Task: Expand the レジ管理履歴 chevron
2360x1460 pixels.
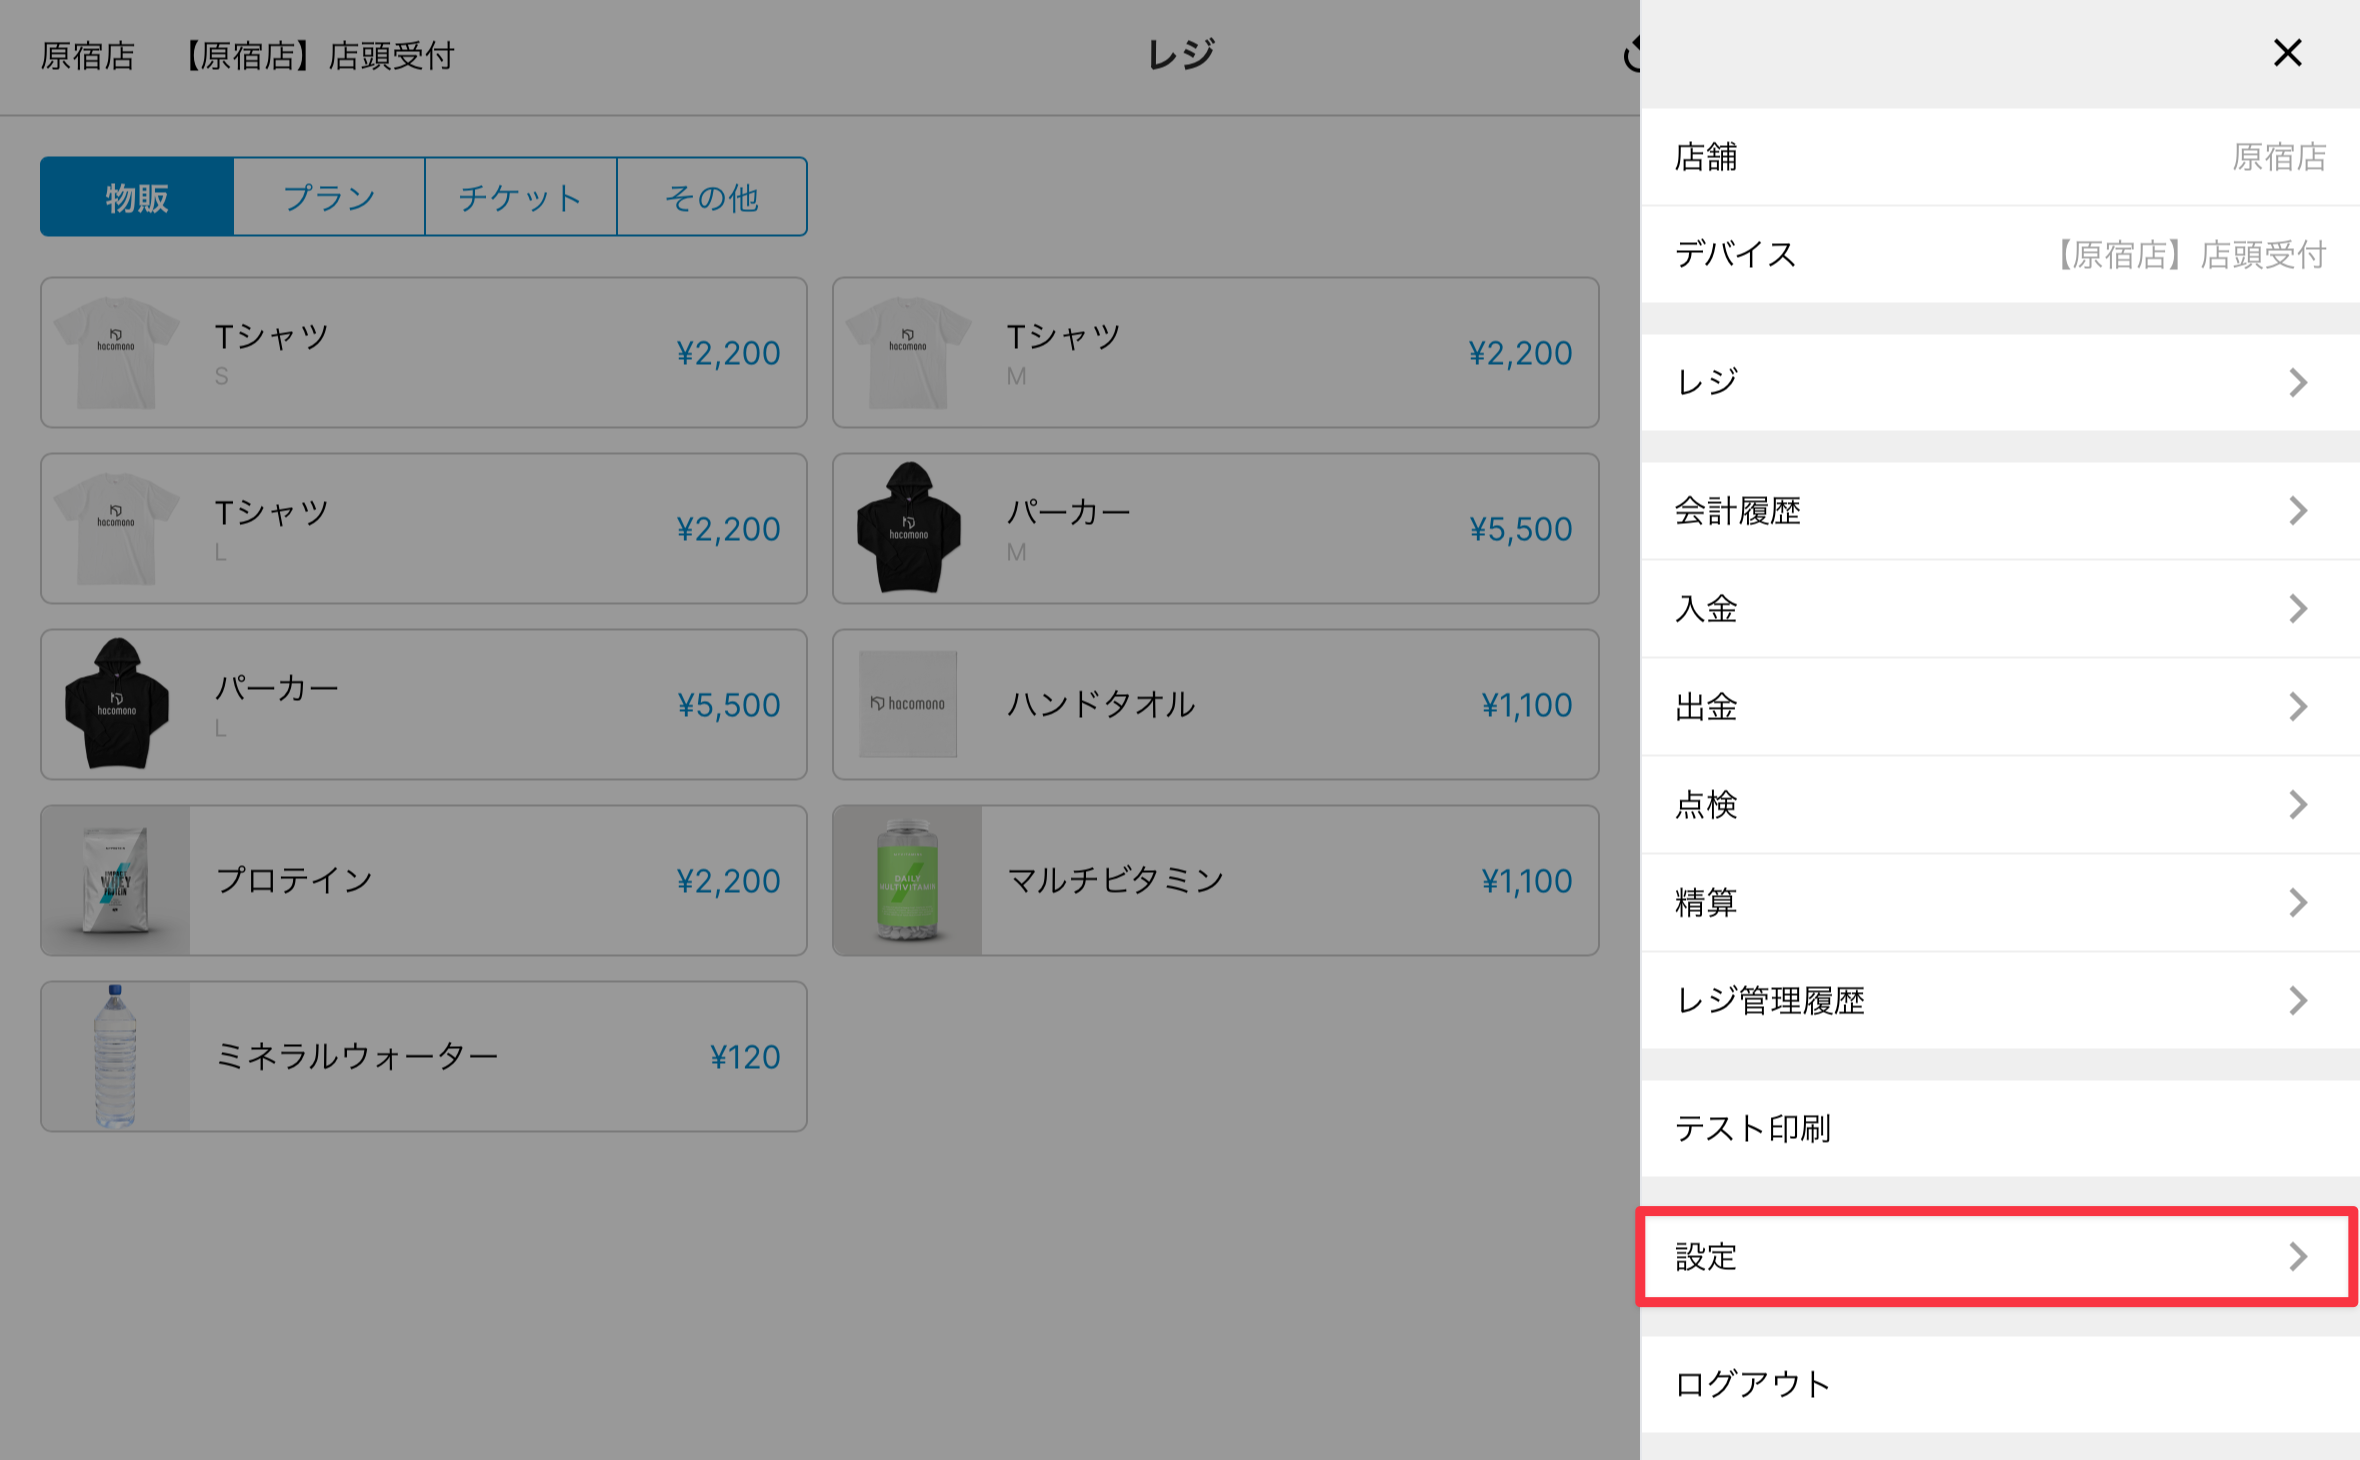Action: pos(2298,1000)
